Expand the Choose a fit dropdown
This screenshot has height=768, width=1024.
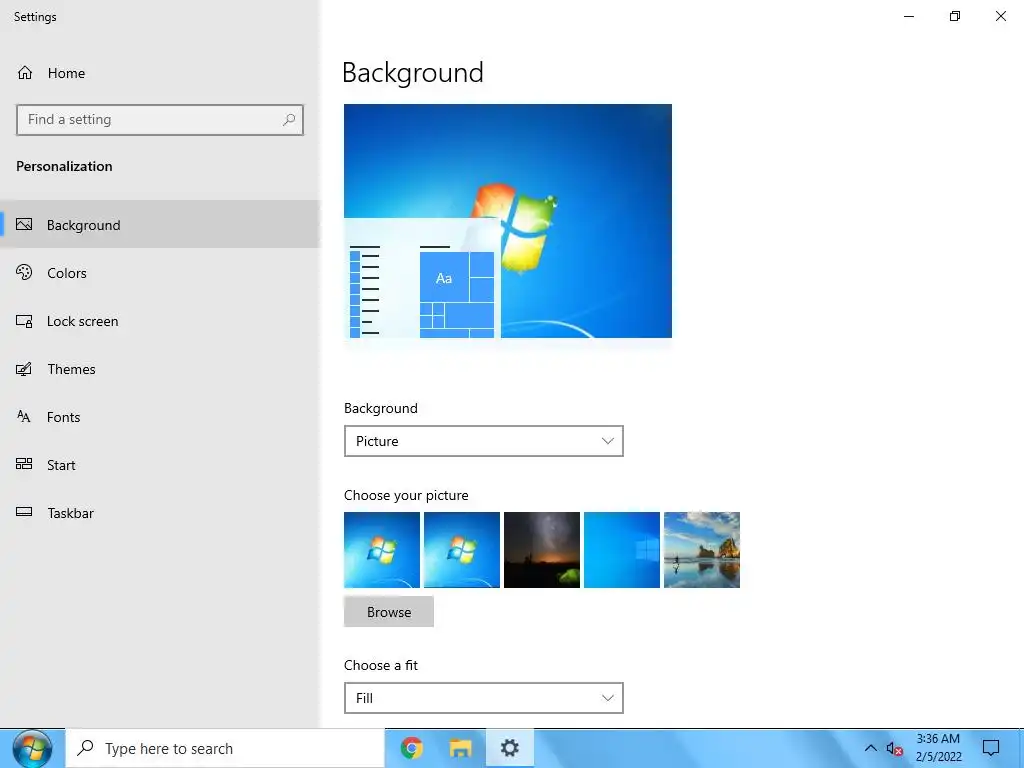pos(483,698)
